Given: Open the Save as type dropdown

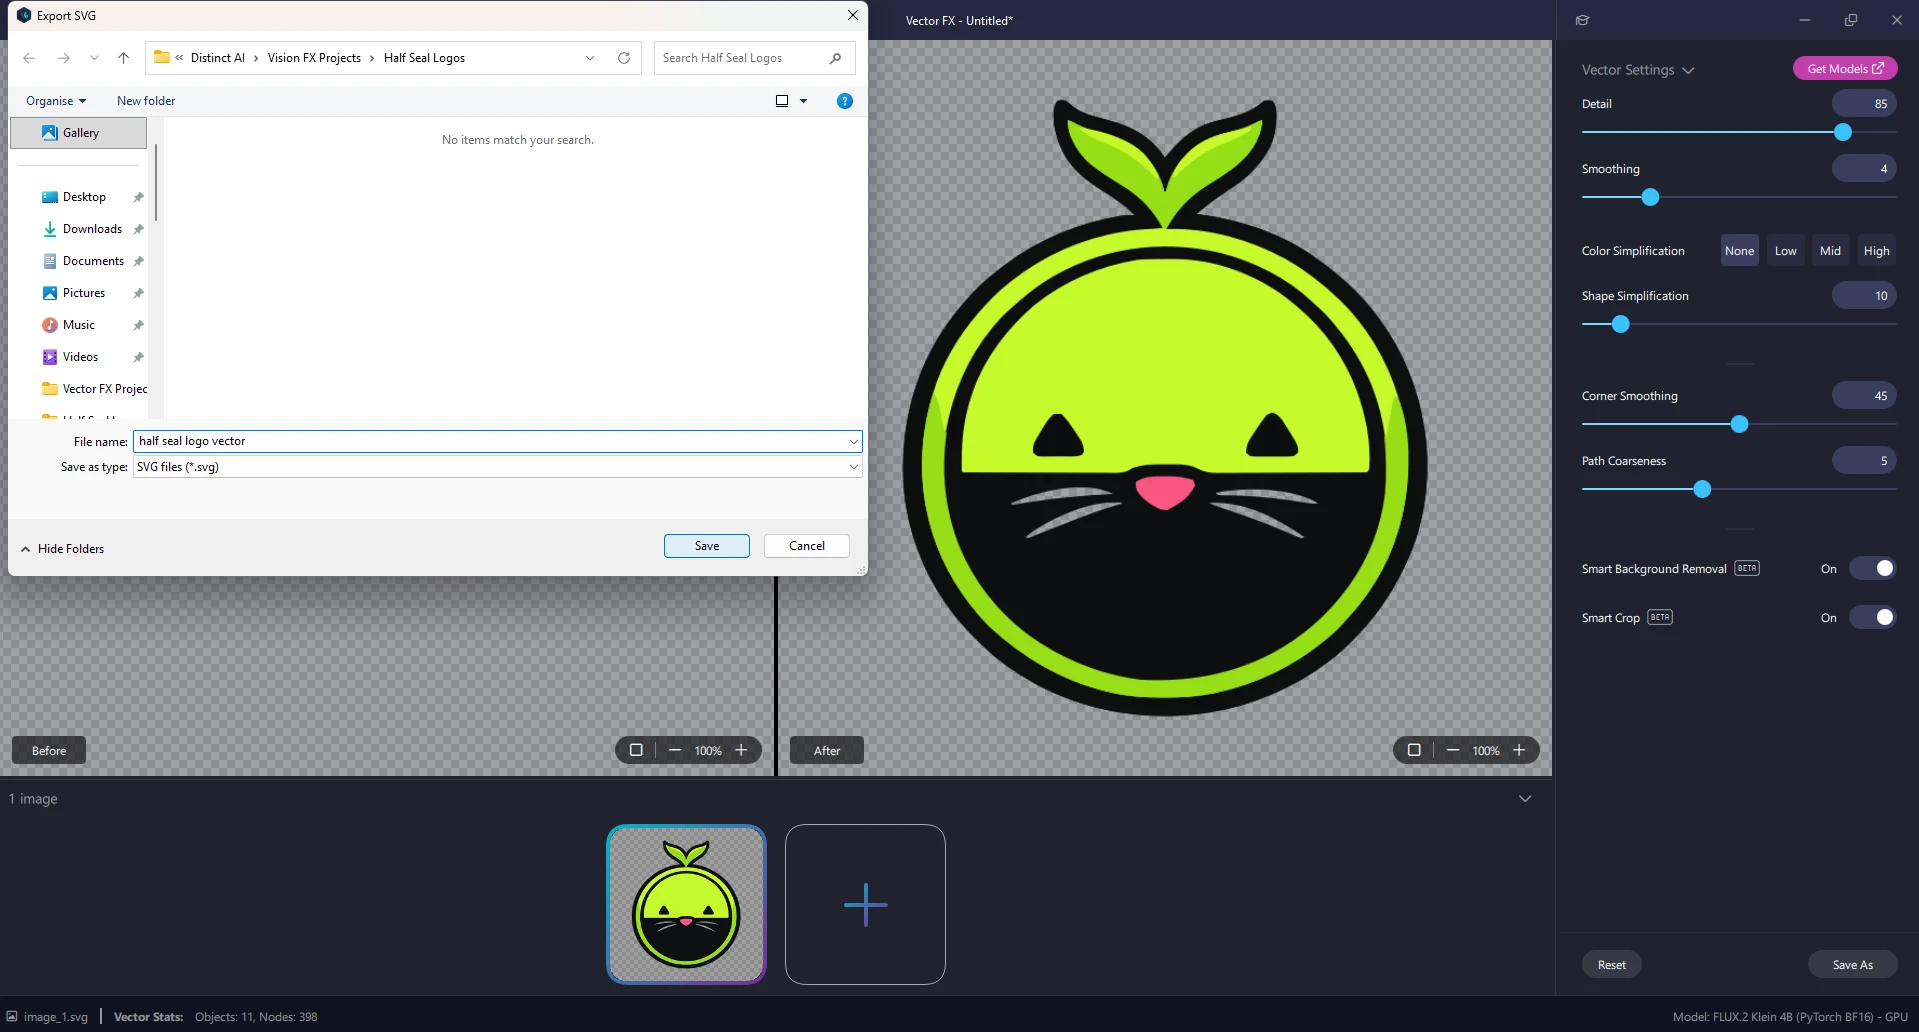Looking at the screenshot, I should click(853, 467).
